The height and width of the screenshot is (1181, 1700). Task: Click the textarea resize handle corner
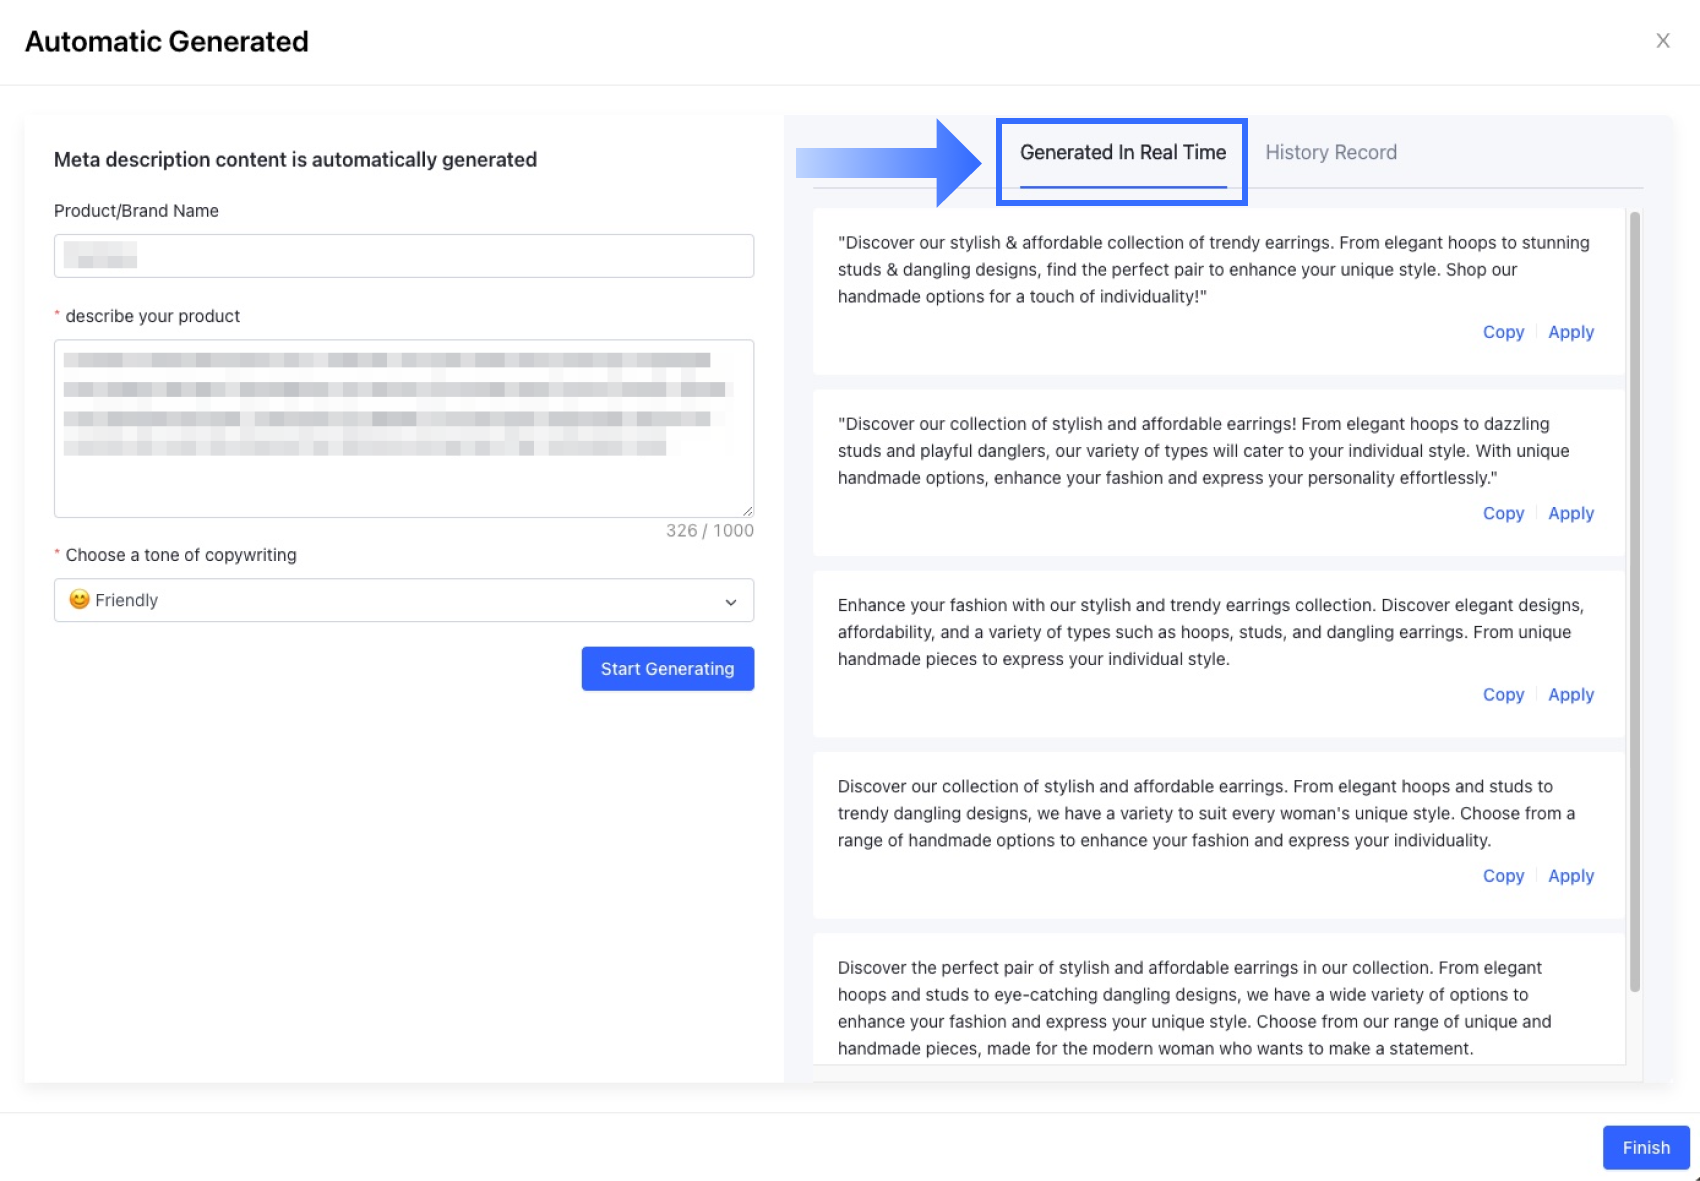pos(747,511)
